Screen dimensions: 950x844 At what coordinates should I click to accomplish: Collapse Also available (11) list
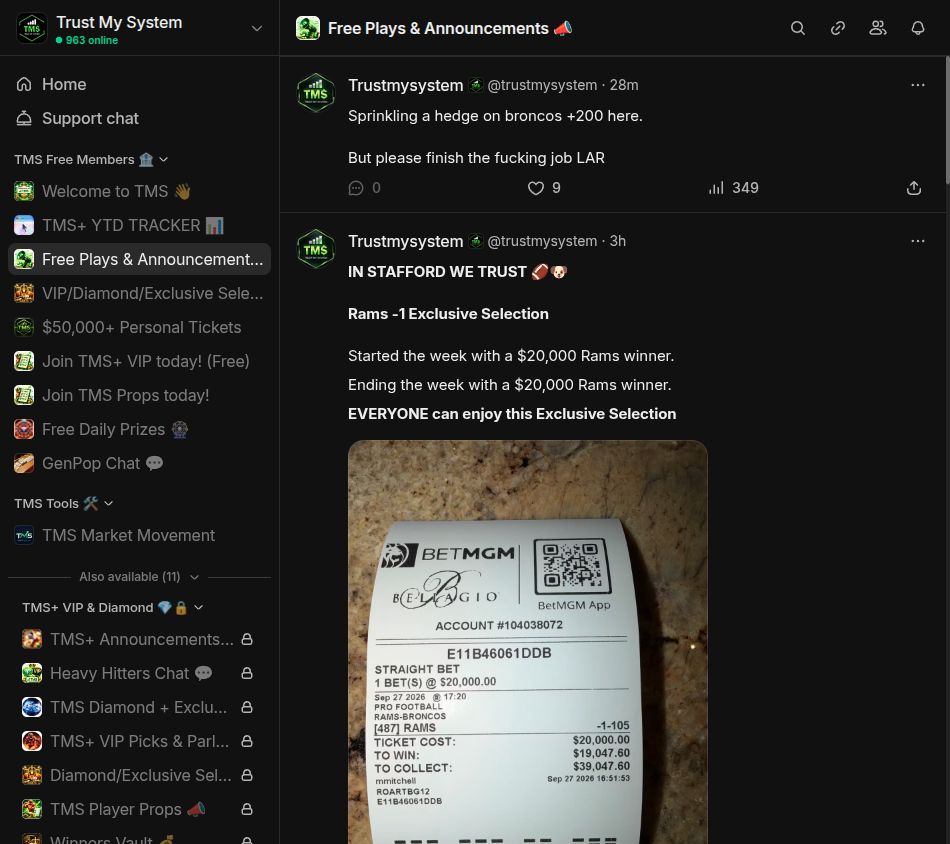tap(139, 577)
